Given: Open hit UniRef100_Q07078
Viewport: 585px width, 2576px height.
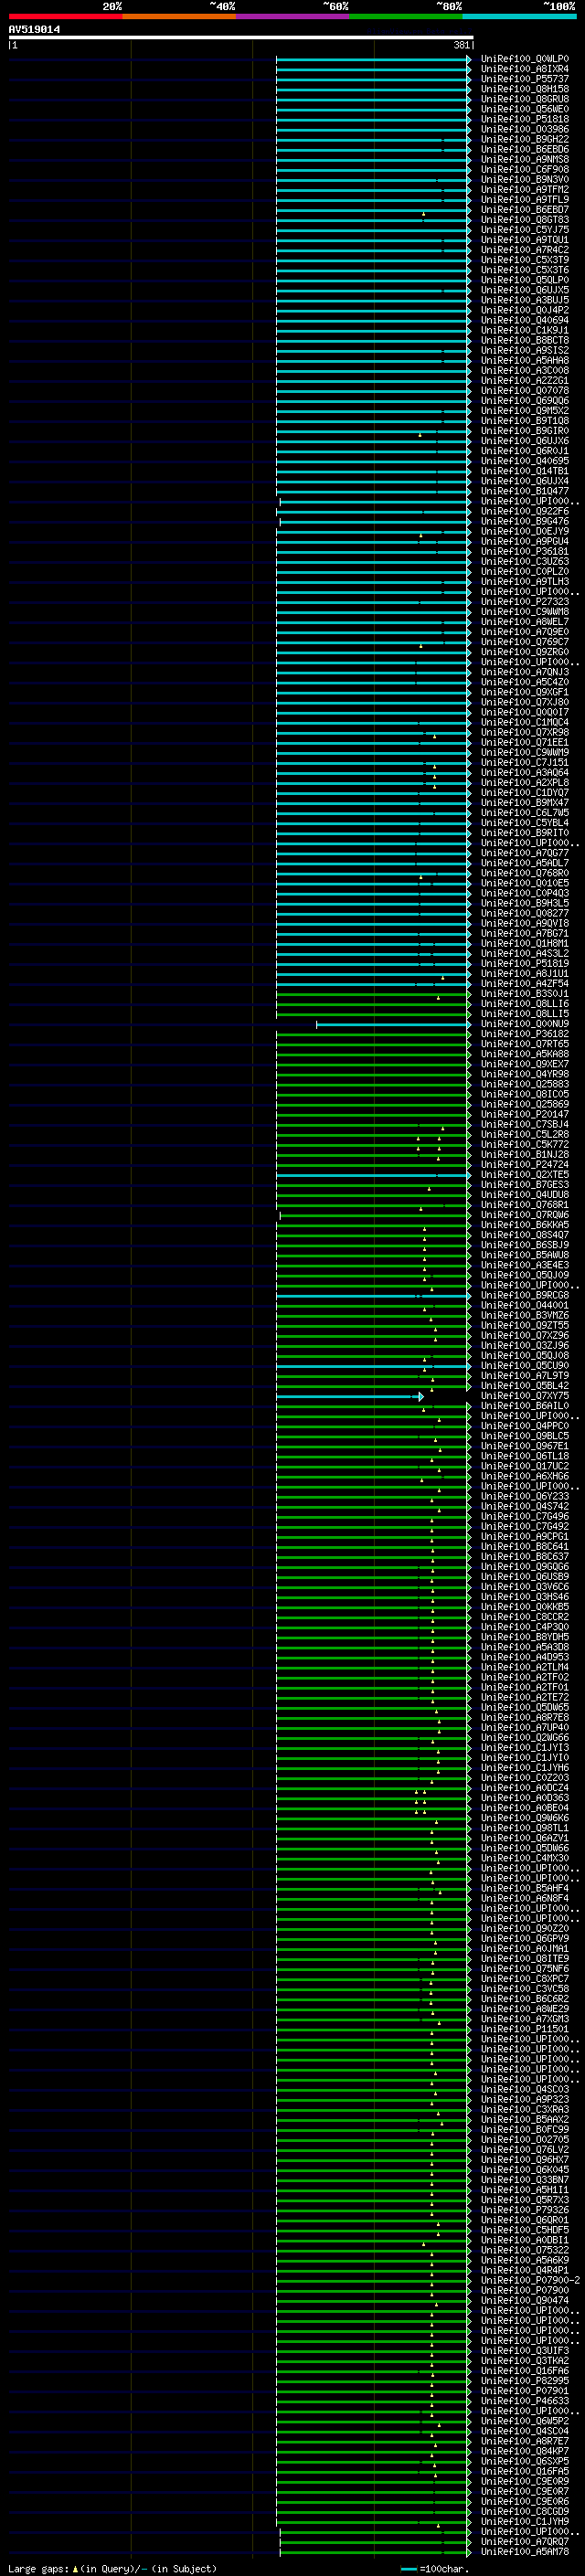Looking at the screenshot, I should tap(524, 391).
